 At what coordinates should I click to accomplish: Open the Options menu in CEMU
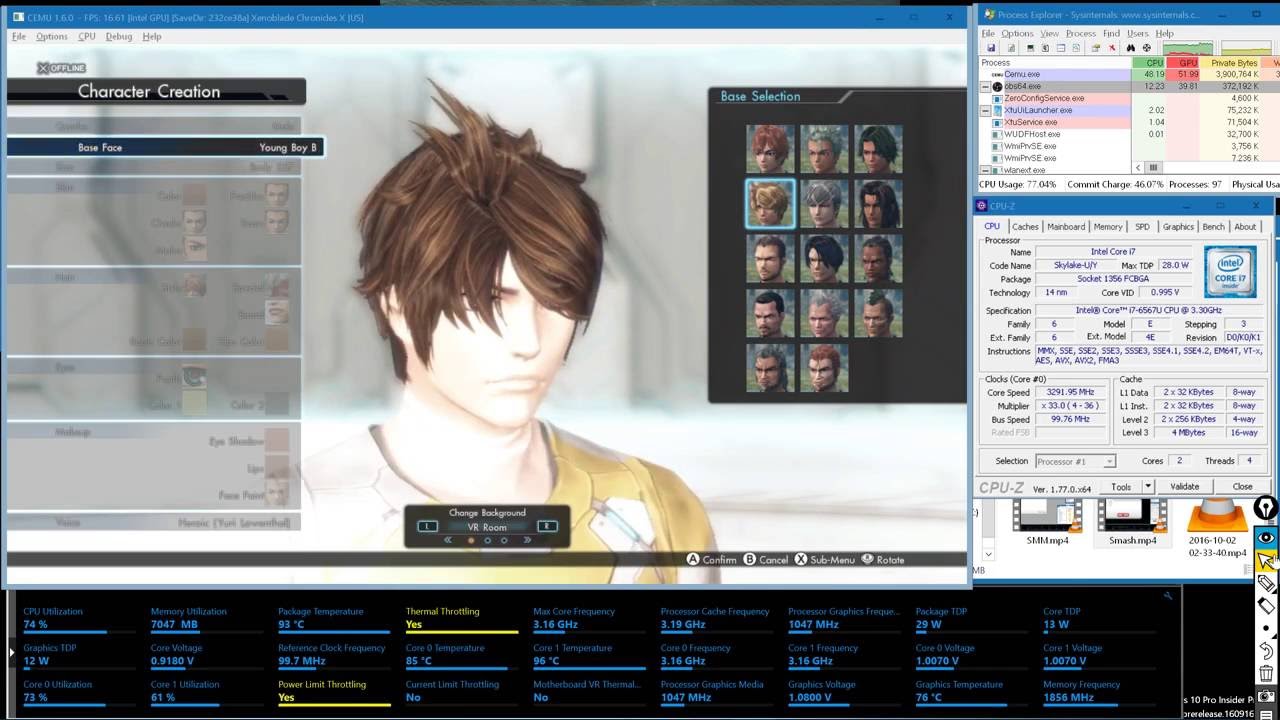[x=52, y=36]
